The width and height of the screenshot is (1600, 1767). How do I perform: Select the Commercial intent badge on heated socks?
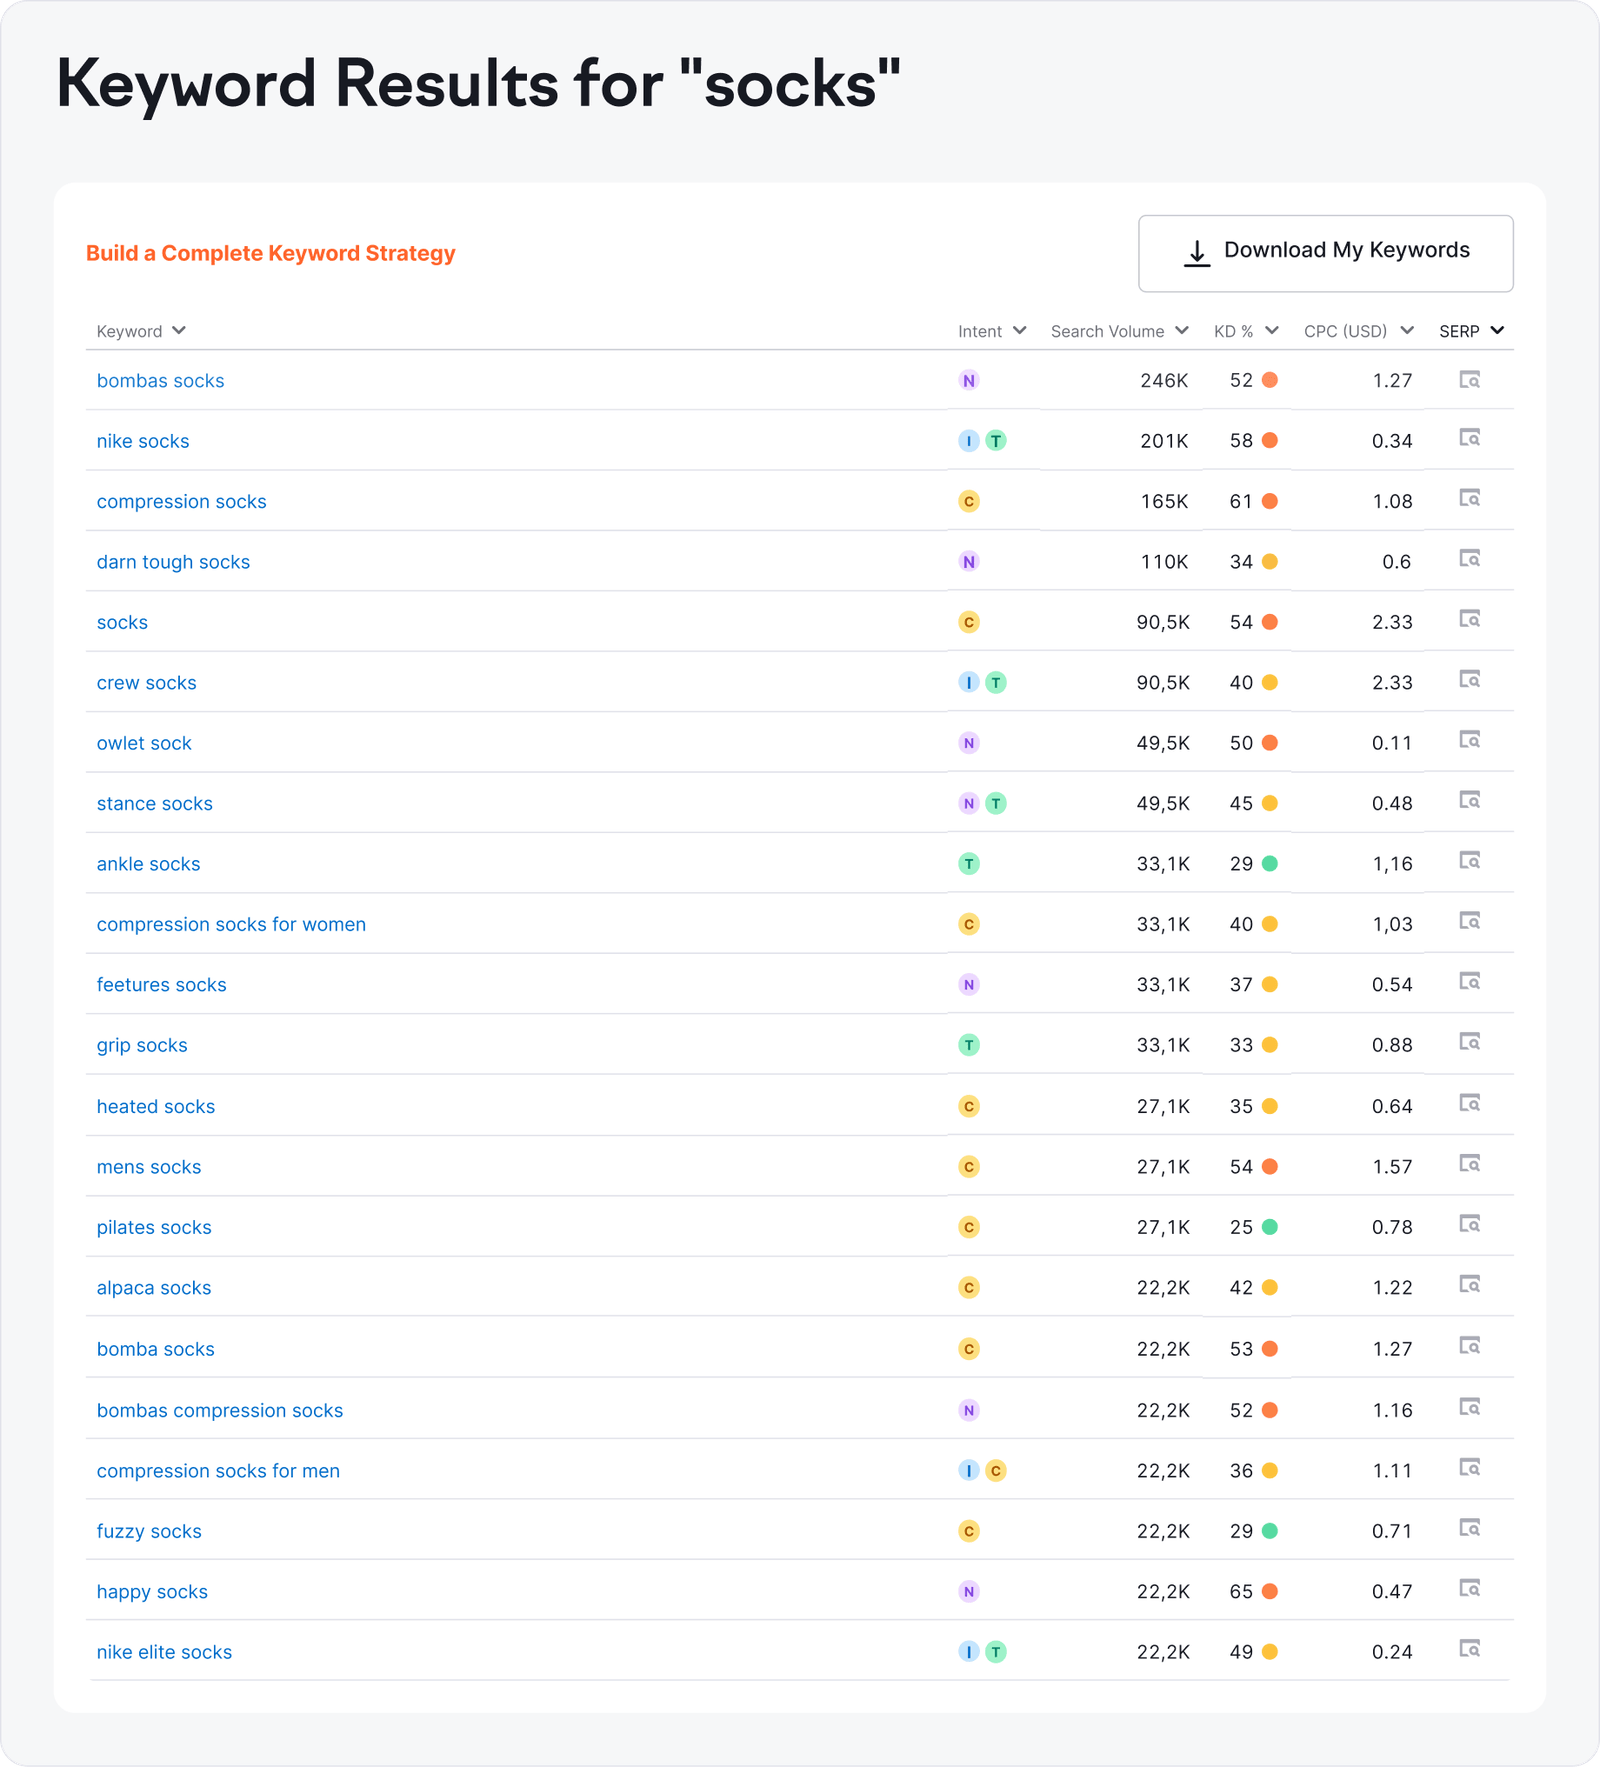[967, 1105]
